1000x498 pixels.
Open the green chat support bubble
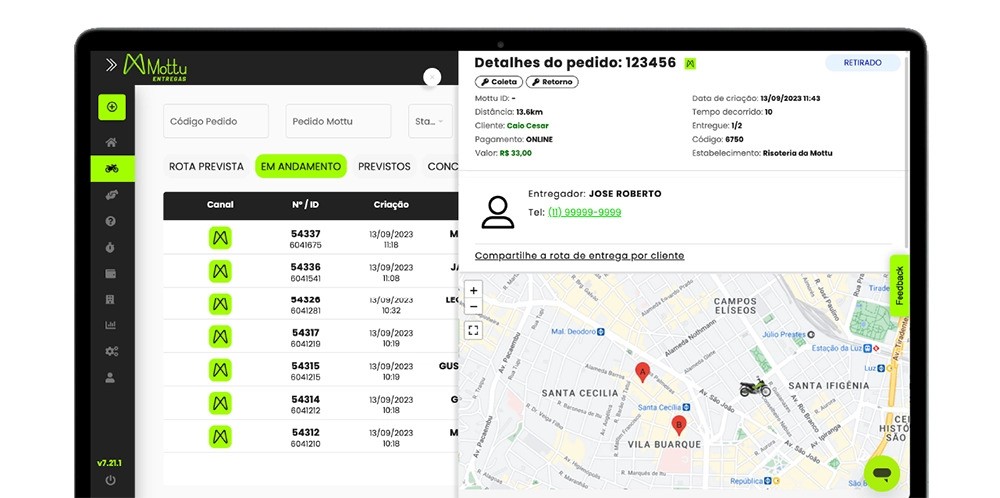pos(882,474)
